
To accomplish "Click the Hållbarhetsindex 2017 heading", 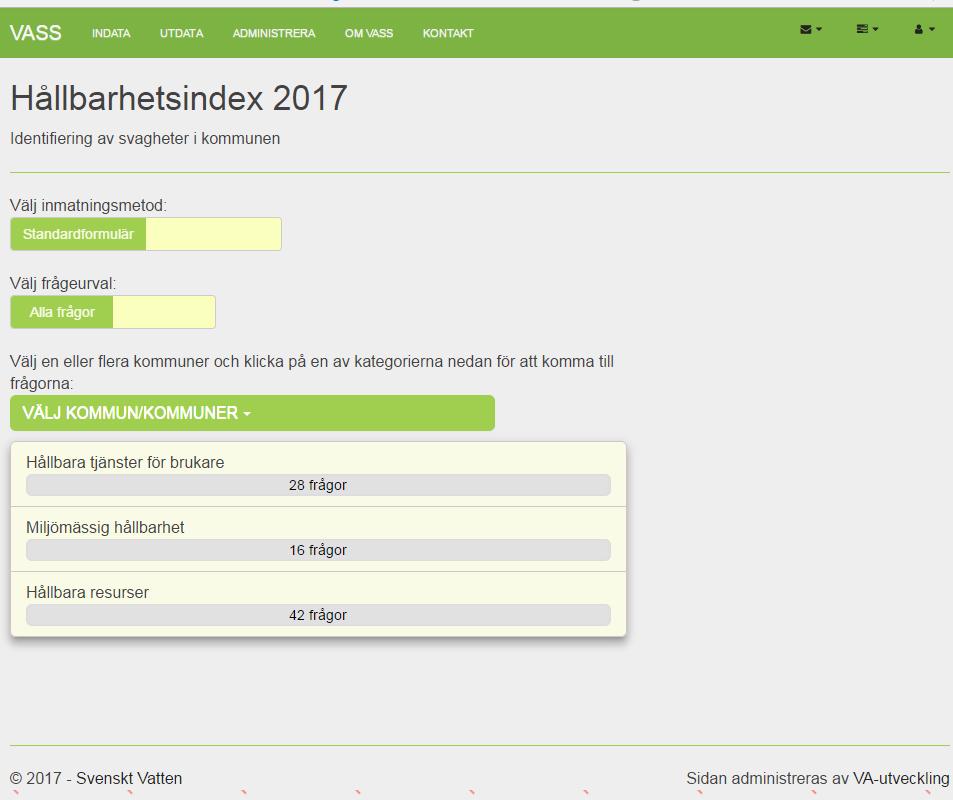I will 179,98.
